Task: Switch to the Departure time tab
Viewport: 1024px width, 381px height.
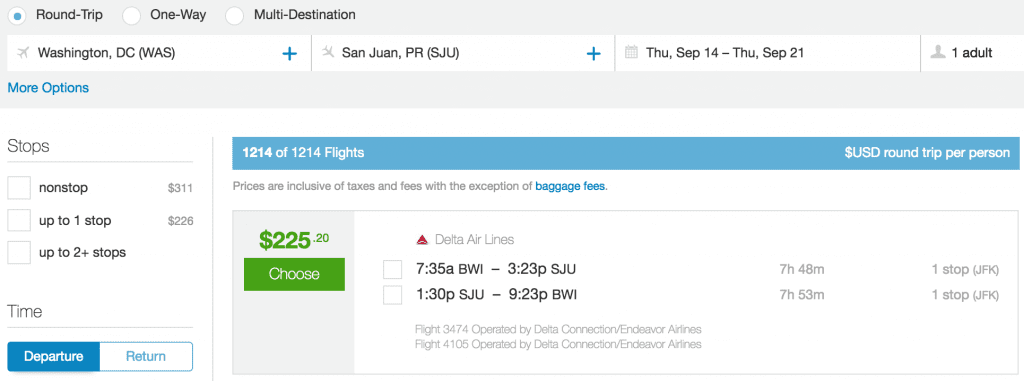Action: [x=54, y=356]
